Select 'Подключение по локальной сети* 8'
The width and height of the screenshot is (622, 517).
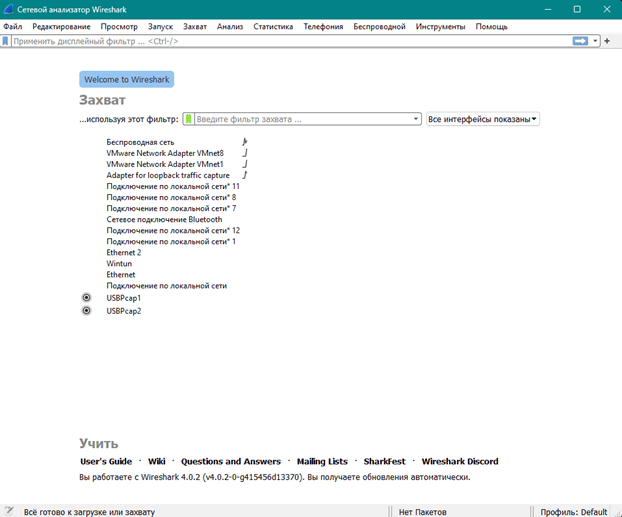[171, 197]
